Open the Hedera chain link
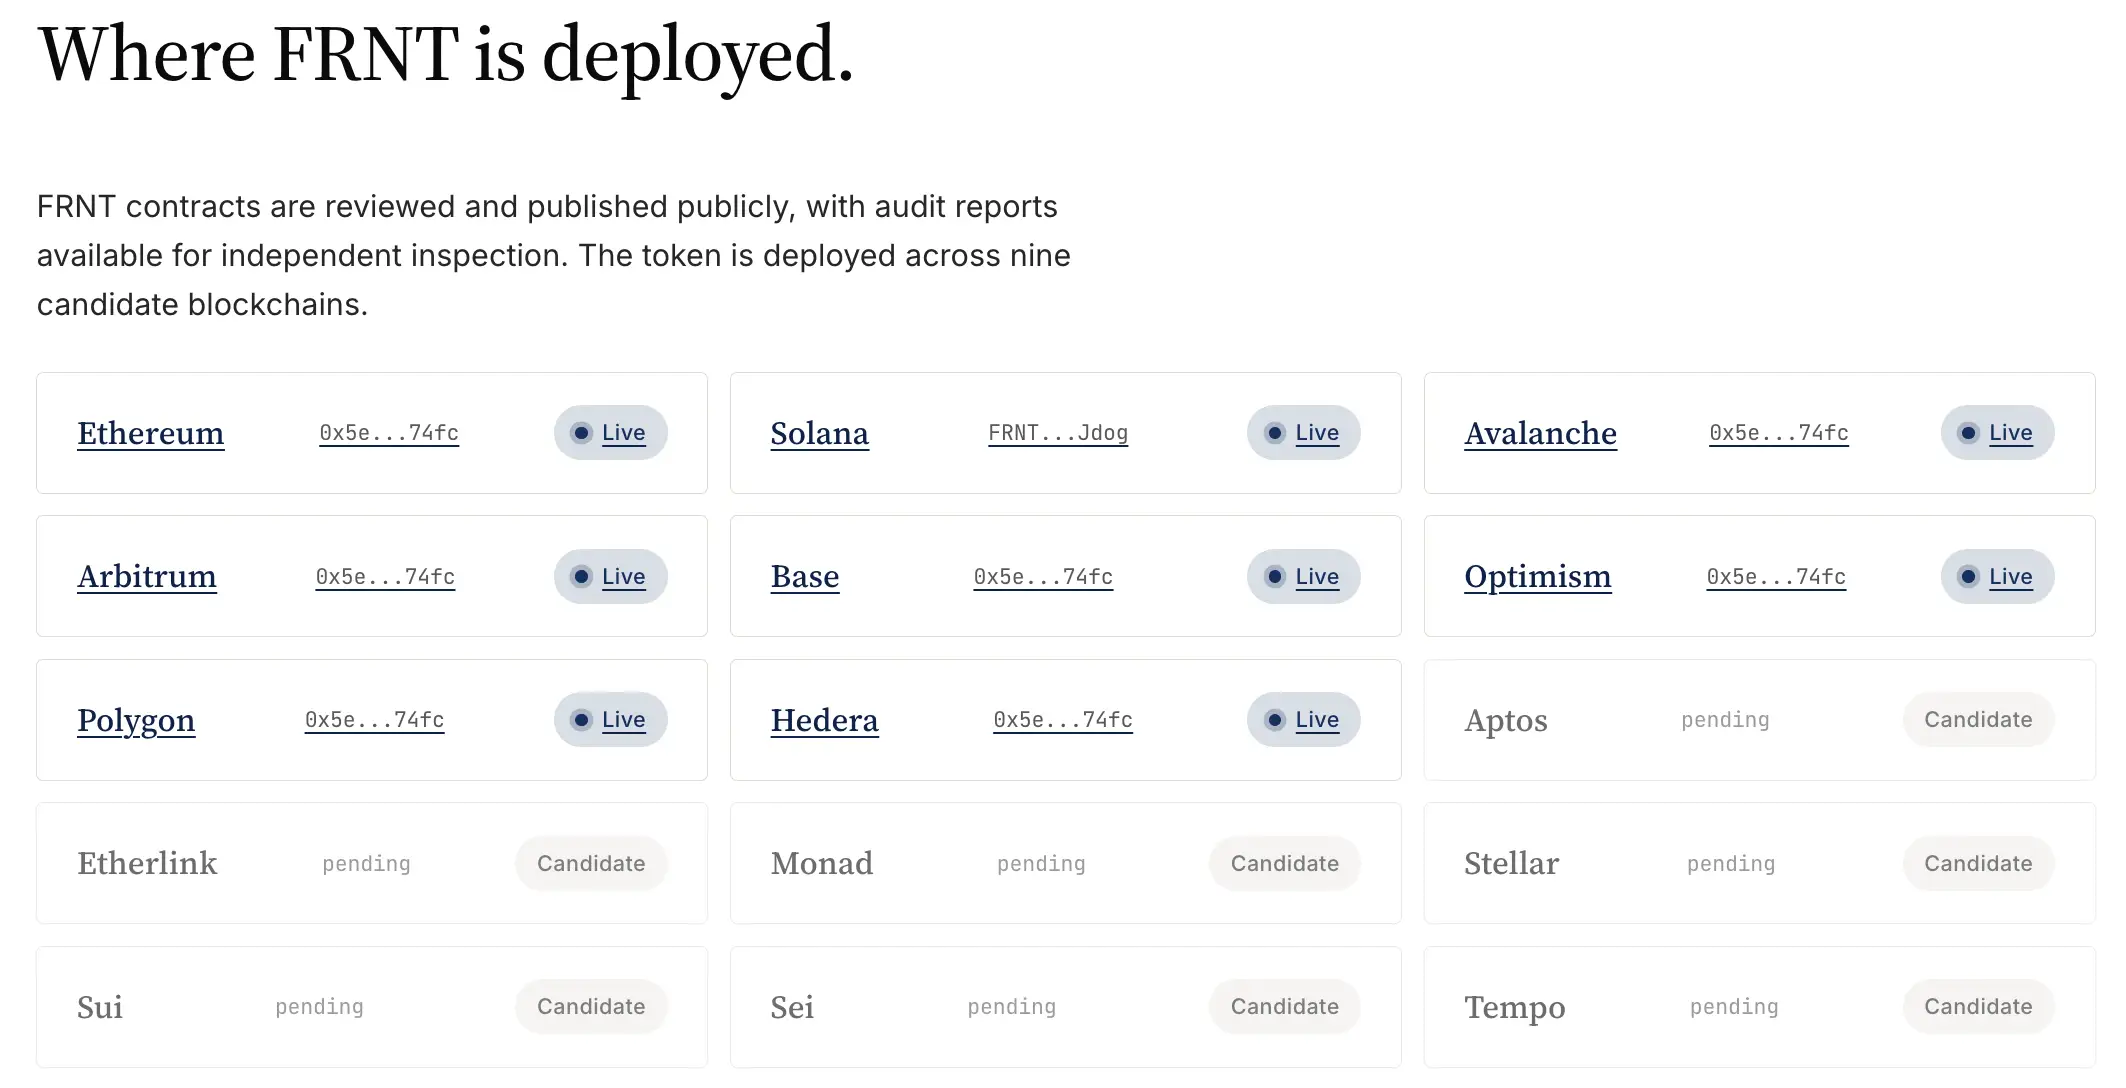This screenshot has width=2126, height=1088. tap(824, 720)
